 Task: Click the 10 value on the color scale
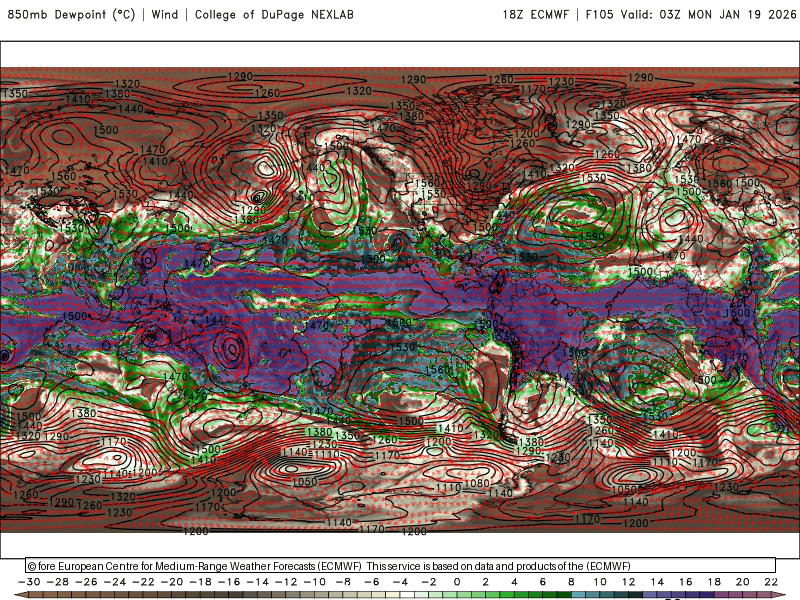(x=600, y=582)
